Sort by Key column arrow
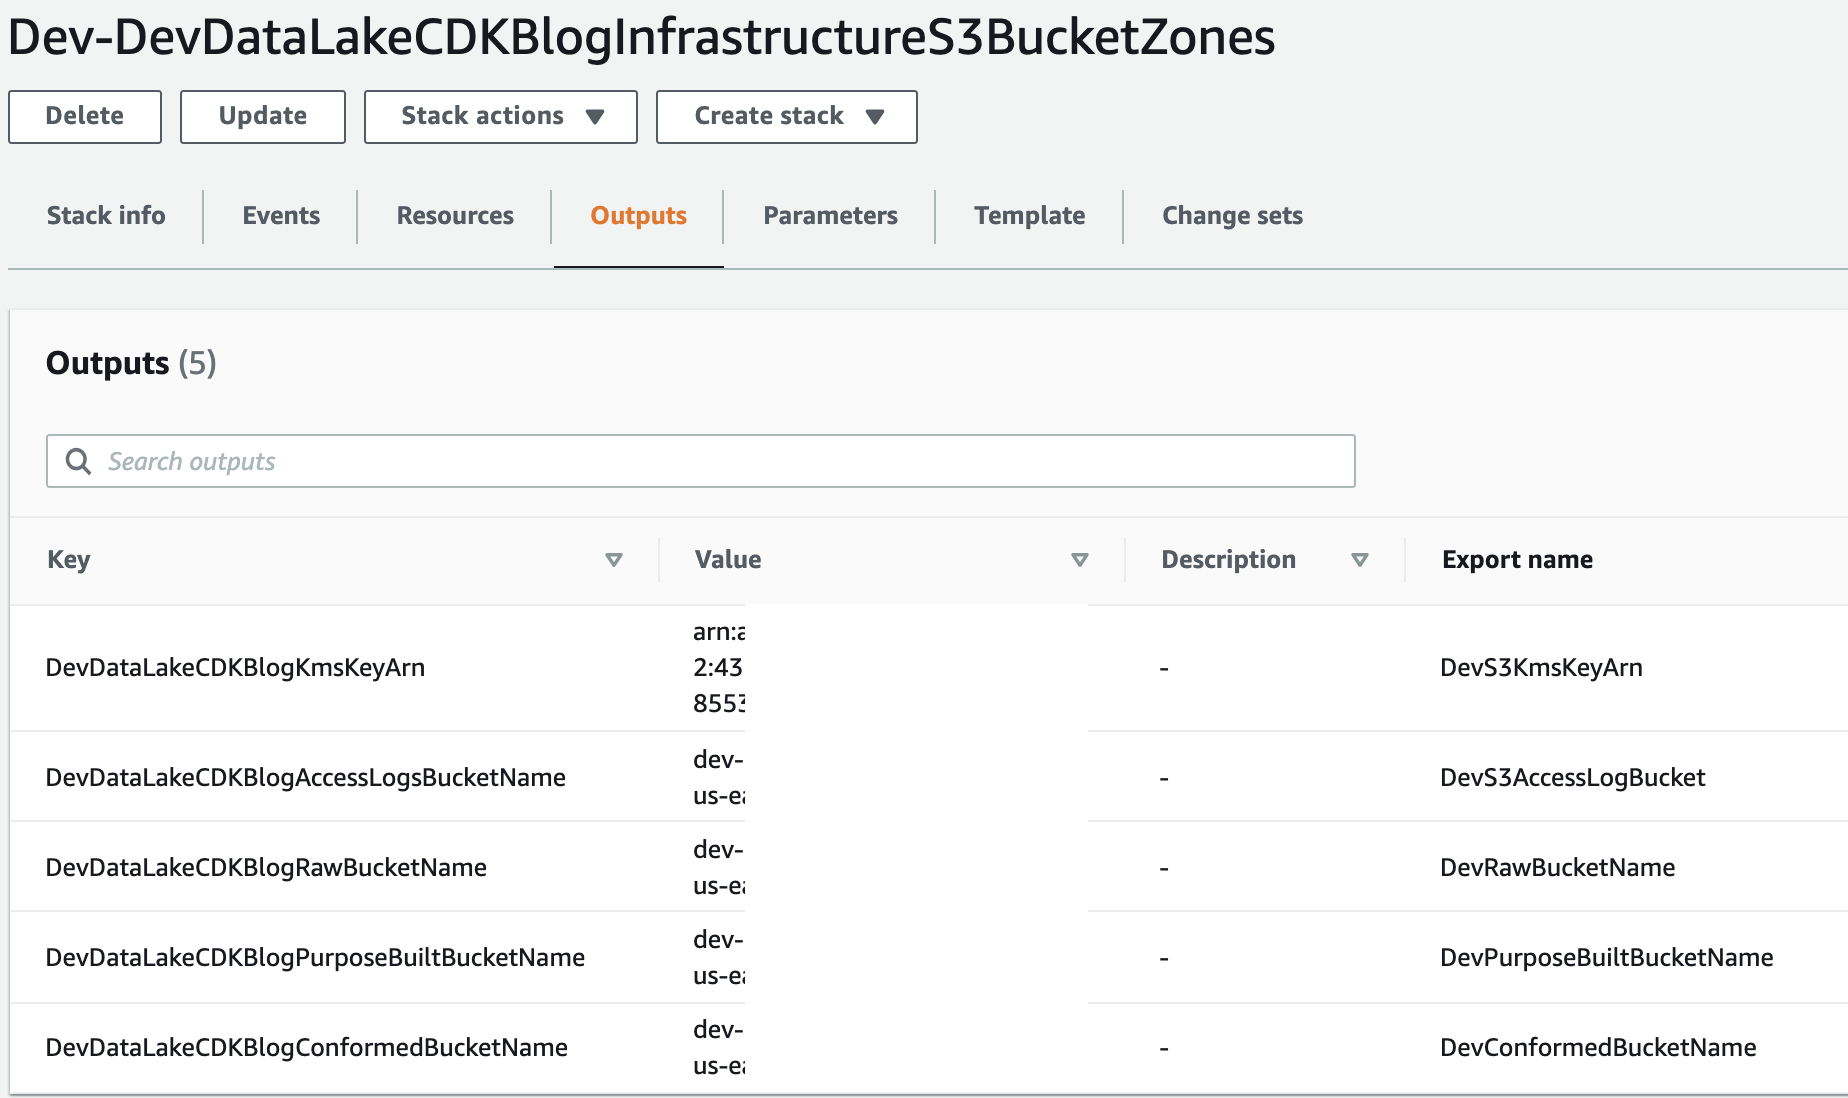Image resolution: width=1848 pixels, height=1098 pixels. coord(614,560)
